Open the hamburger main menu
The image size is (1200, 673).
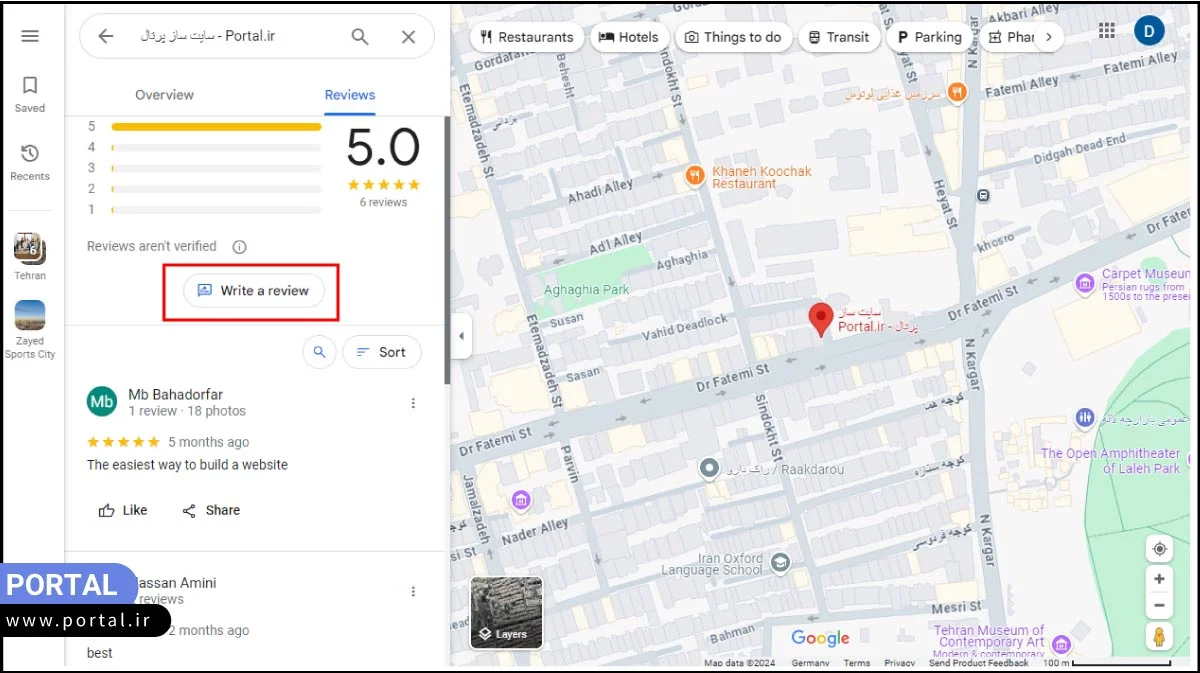(x=30, y=36)
